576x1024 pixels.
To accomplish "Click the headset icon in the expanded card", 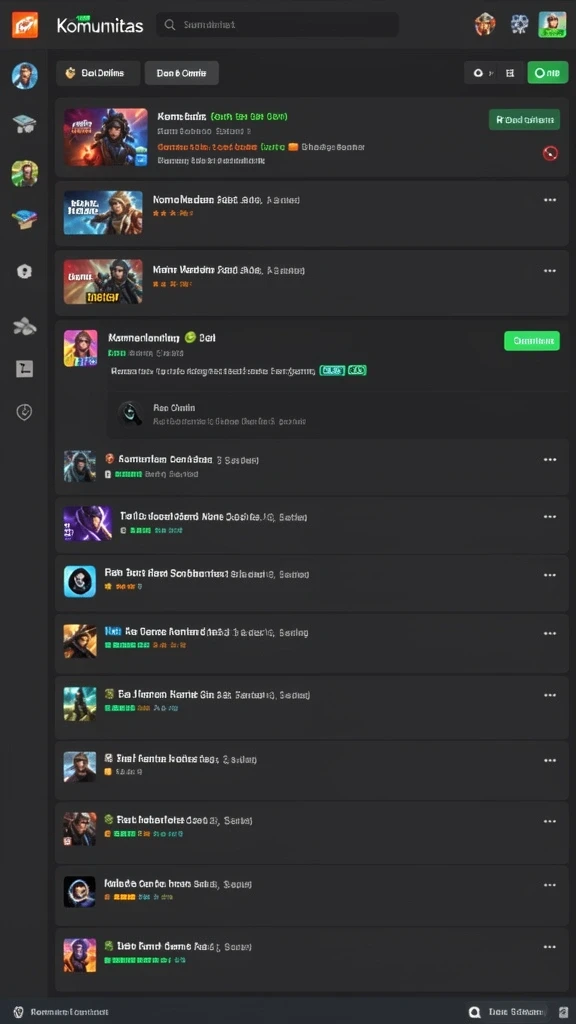I will [x=130, y=413].
